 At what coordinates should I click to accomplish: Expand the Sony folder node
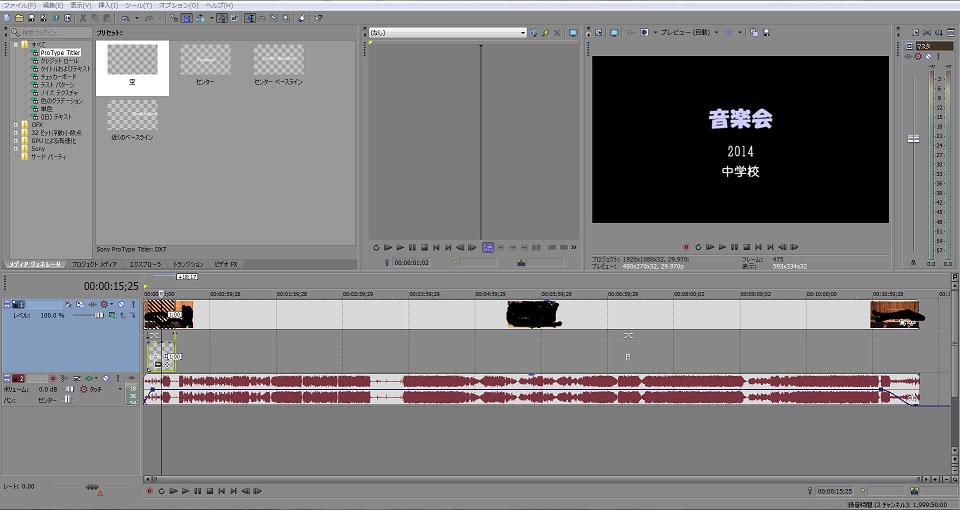point(16,148)
